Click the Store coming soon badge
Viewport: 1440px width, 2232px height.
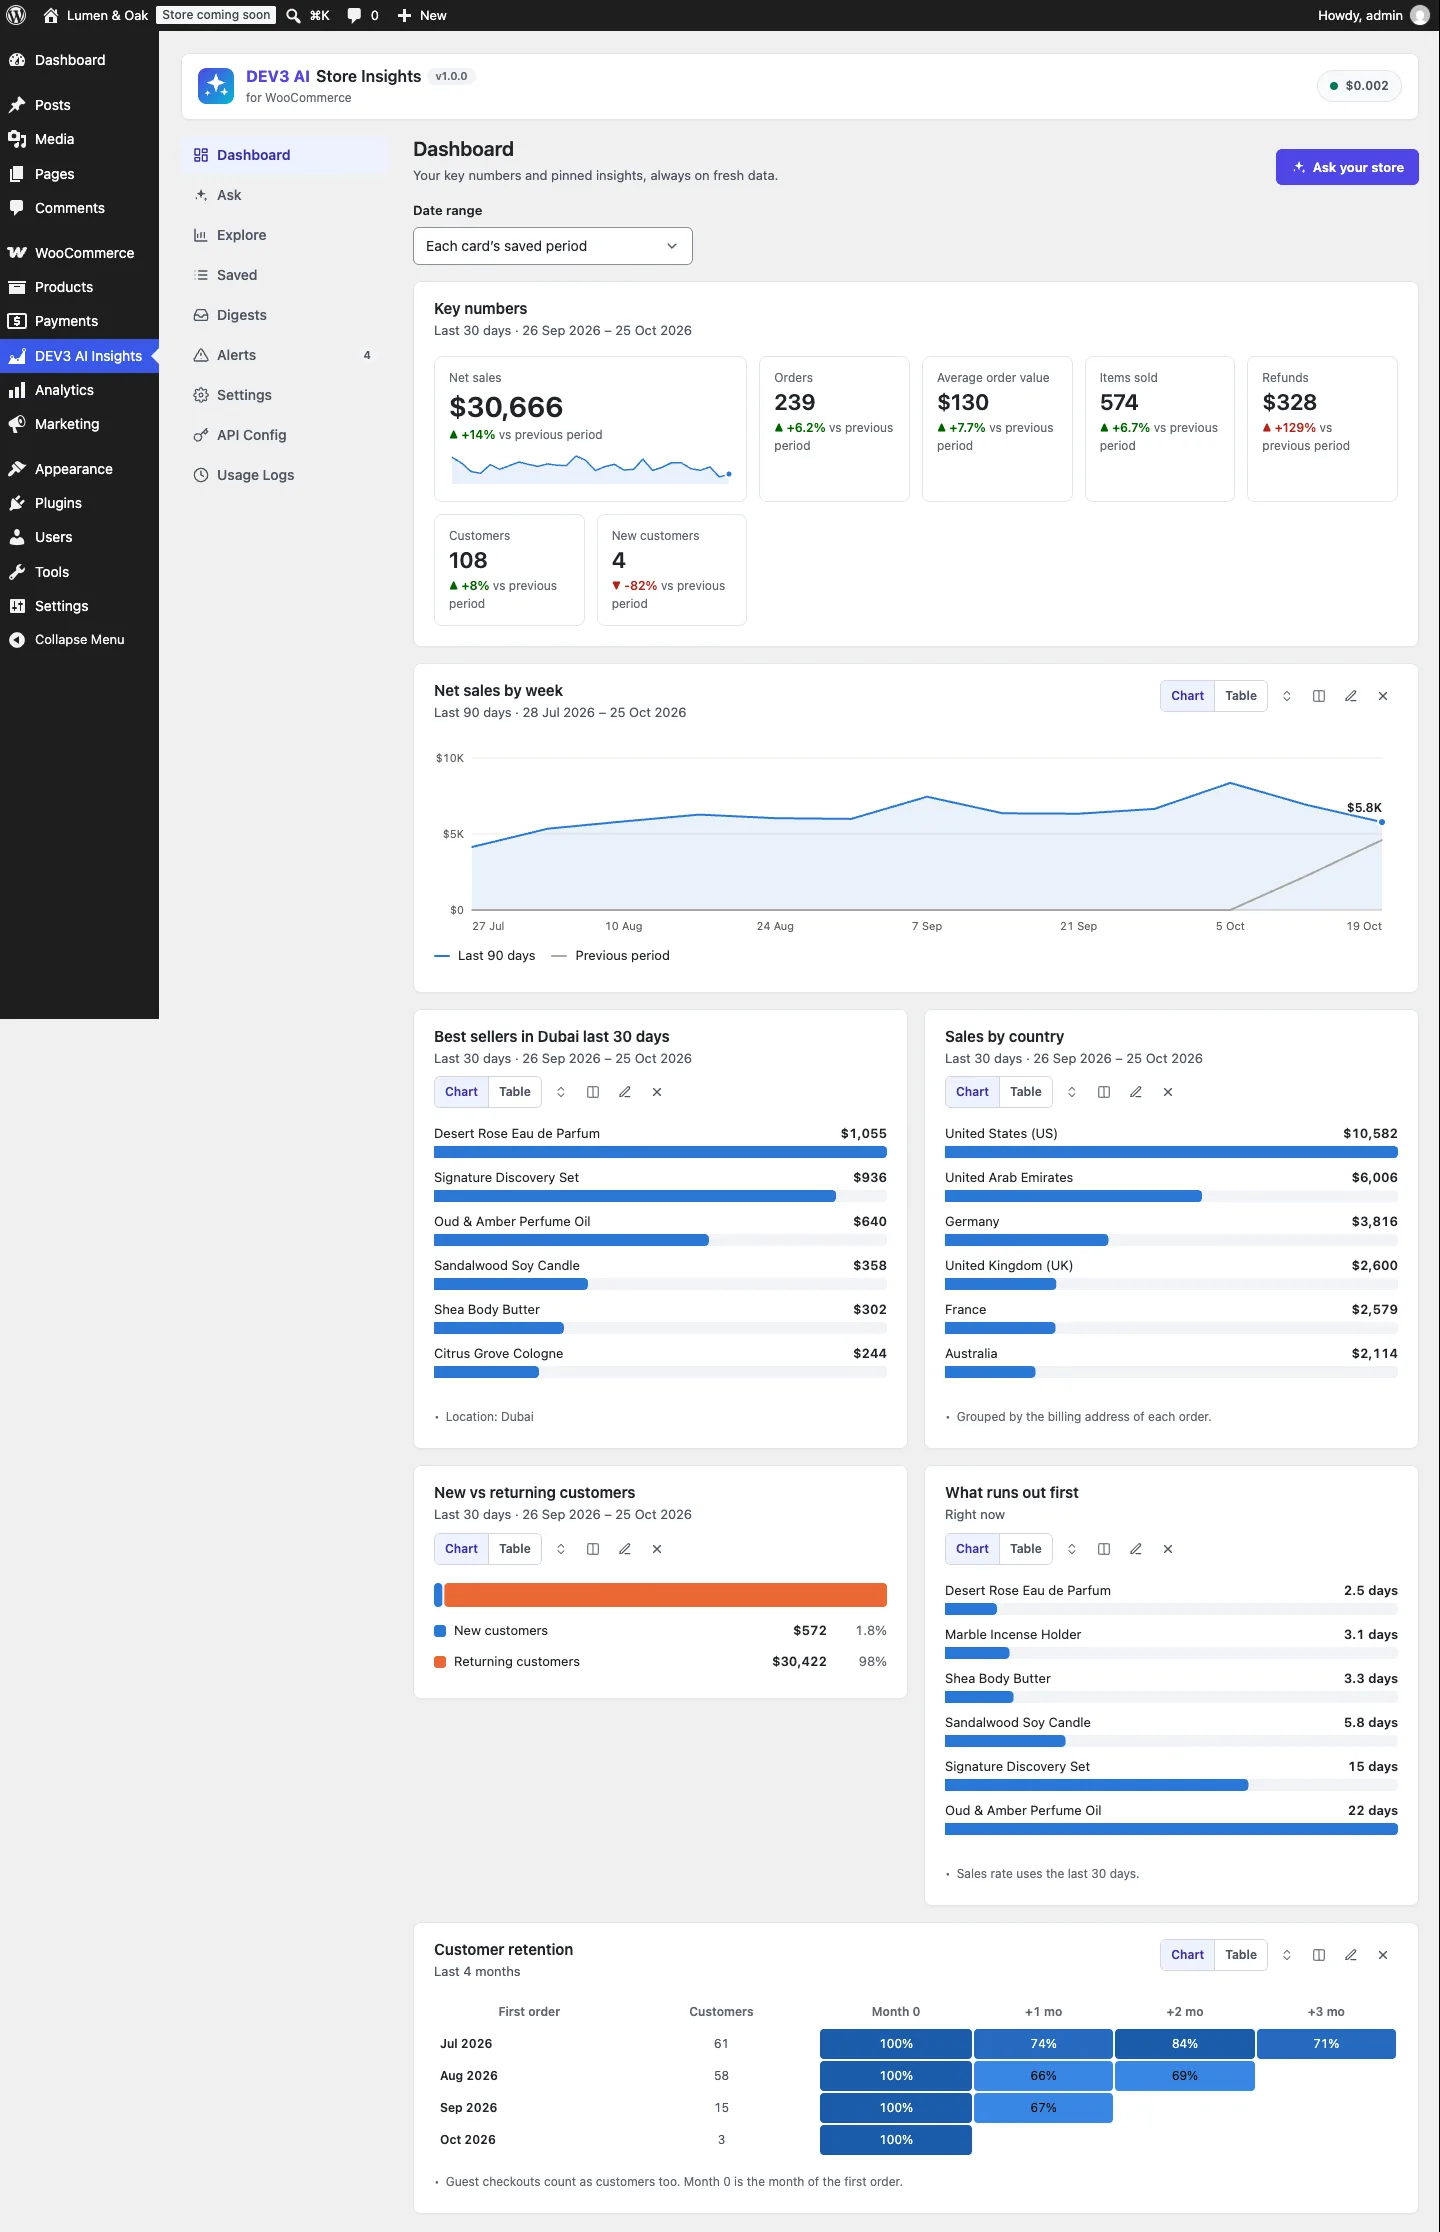[x=216, y=15]
